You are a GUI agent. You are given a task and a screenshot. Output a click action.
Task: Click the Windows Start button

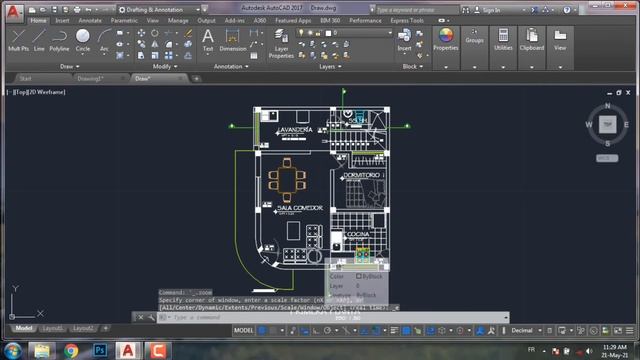pos(13,351)
